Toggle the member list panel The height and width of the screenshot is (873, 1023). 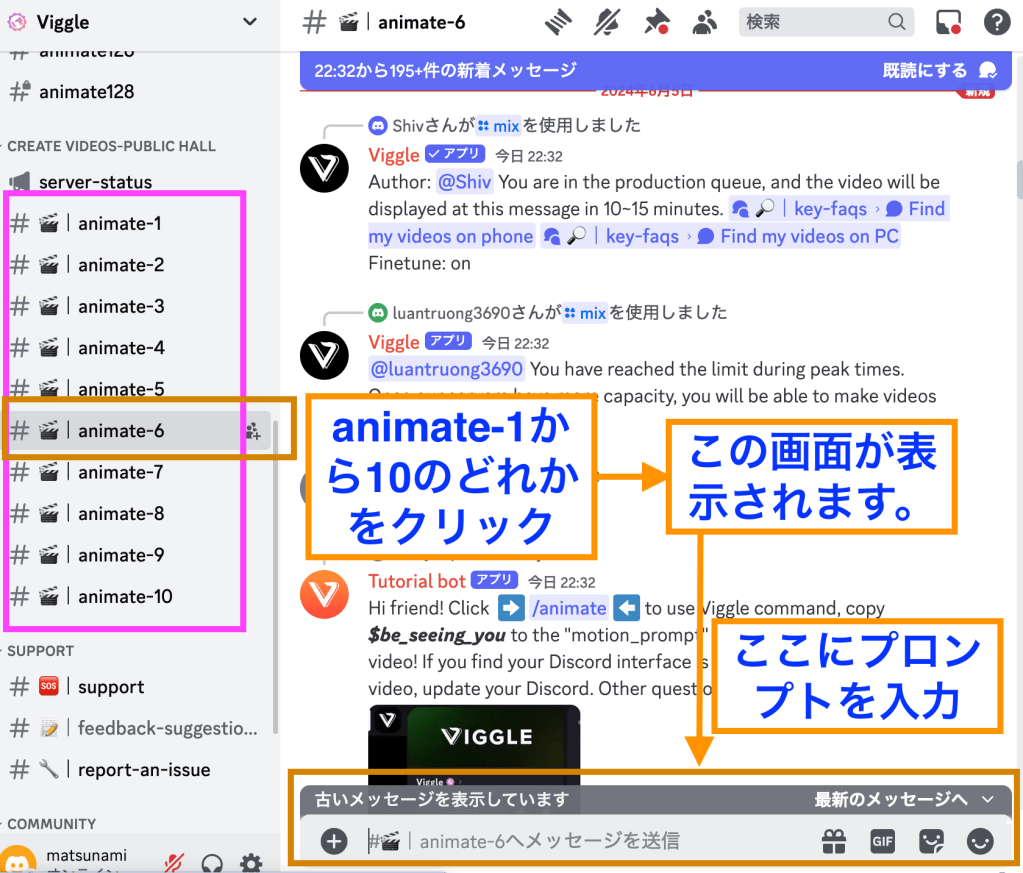[706, 22]
